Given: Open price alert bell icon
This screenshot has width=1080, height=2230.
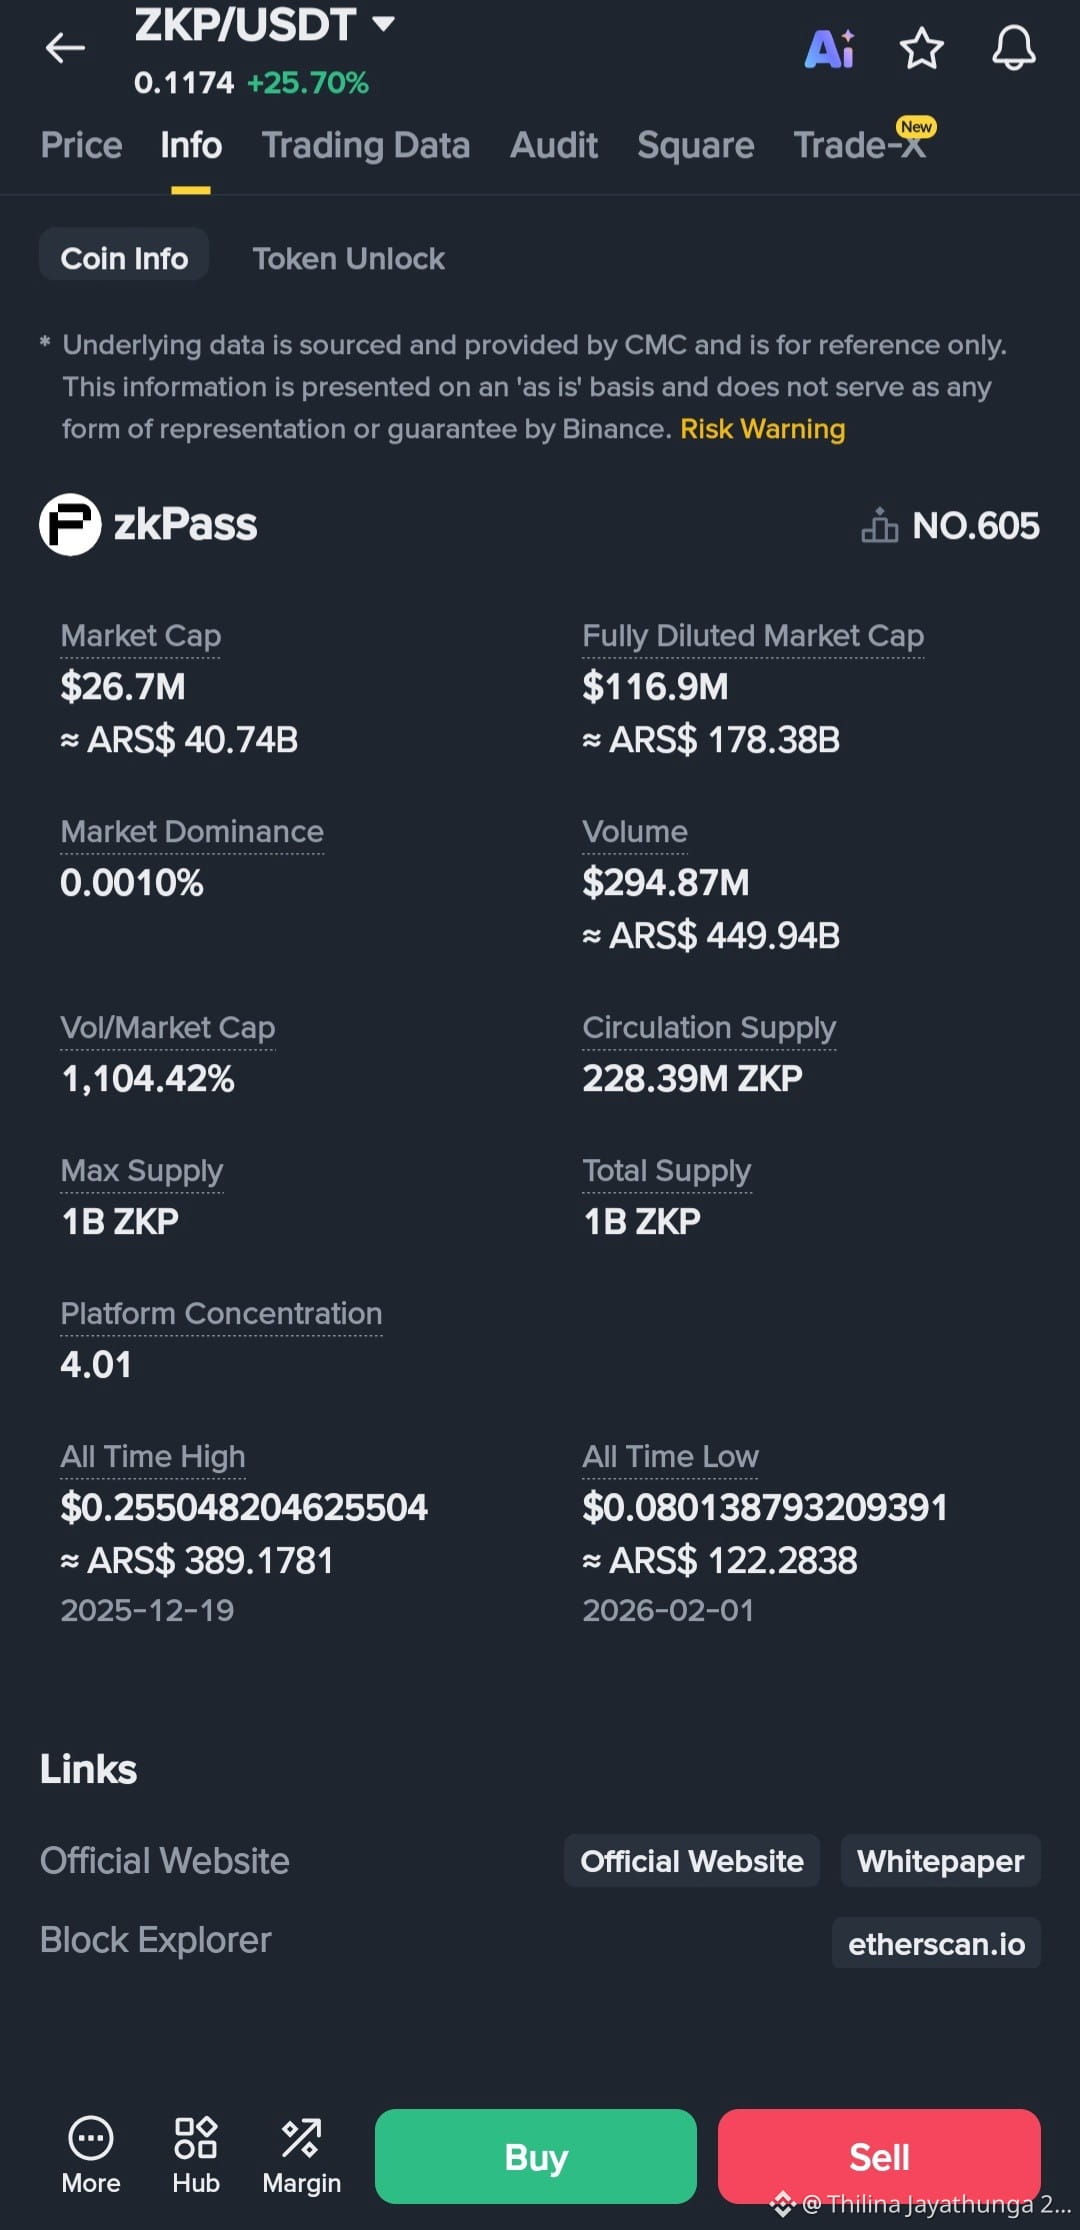Looking at the screenshot, I should pyautogui.click(x=1013, y=49).
